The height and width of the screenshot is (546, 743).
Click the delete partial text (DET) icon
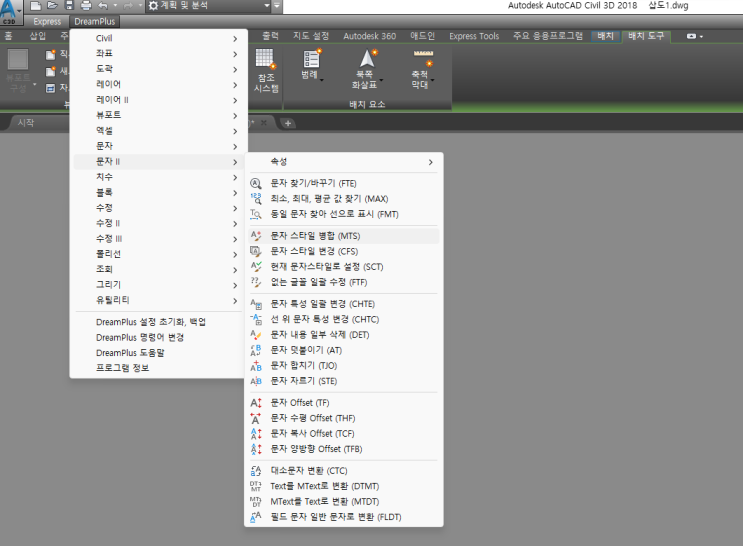tap(256, 335)
